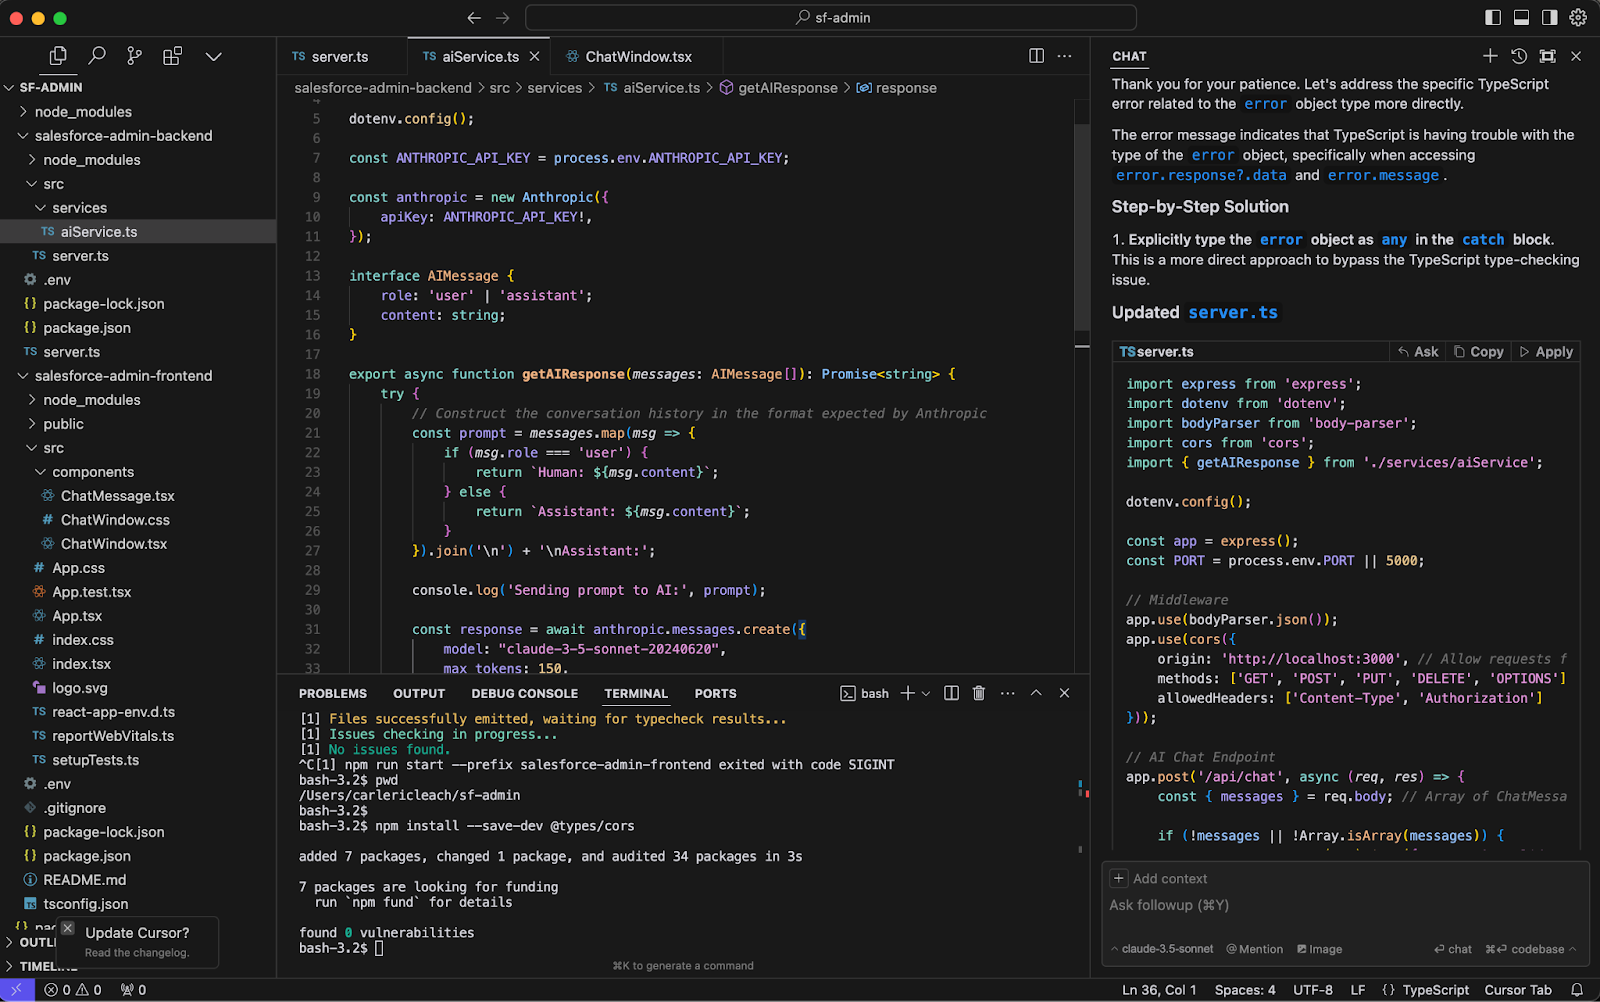Send with the chat button
Image resolution: width=1600 pixels, height=1002 pixels.
click(x=1452, y=949)
